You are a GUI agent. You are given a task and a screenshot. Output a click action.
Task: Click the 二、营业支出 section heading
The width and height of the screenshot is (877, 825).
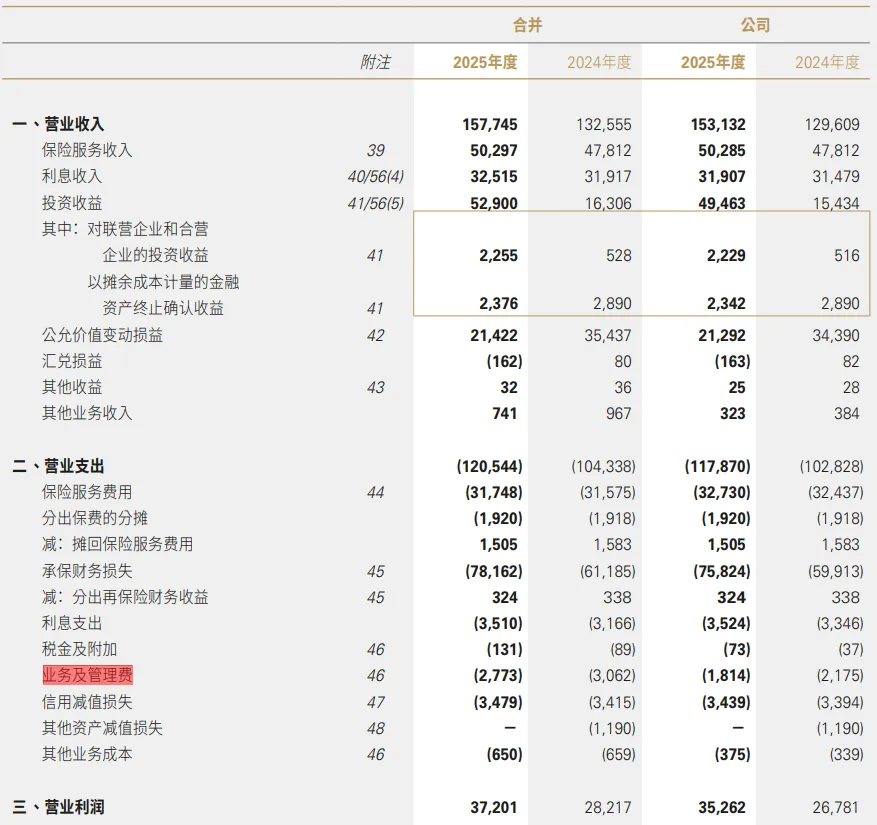click(x=58, y=466)
